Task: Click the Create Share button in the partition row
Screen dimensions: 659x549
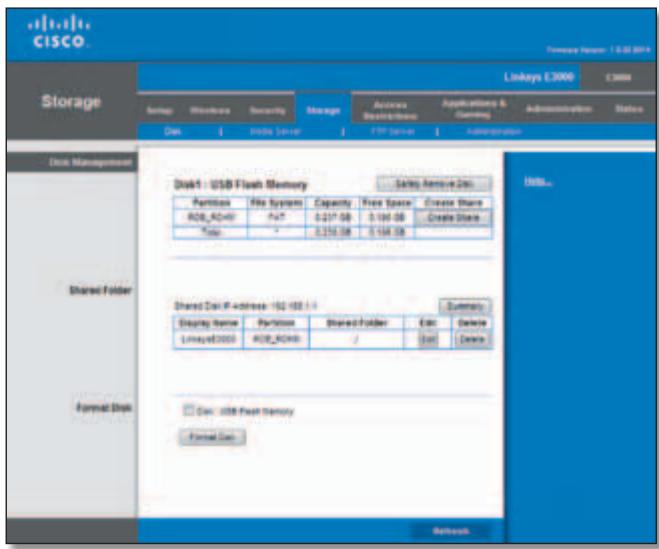Action: click(x=453, y=218)
